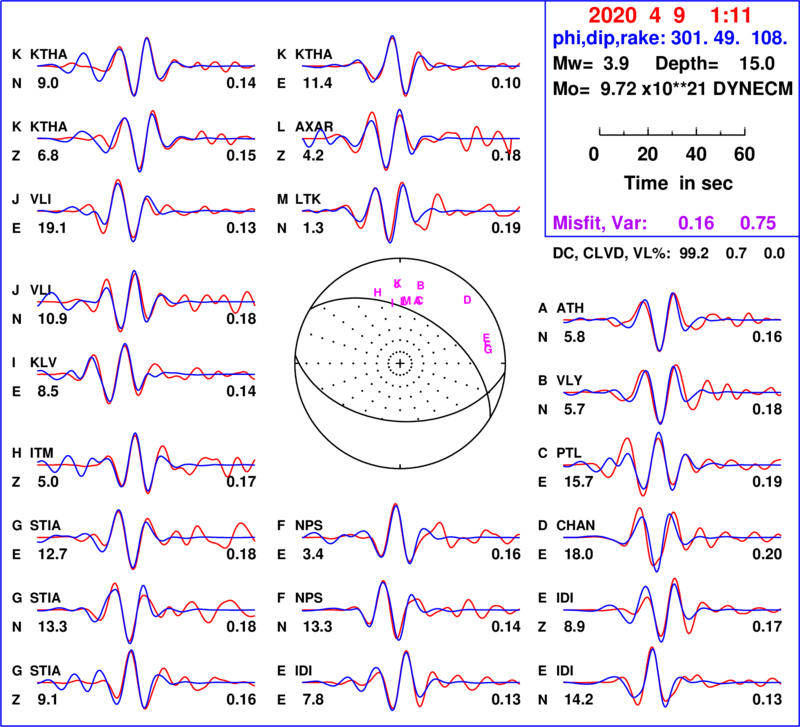Click station letter H on the beachball

[378, 292]
